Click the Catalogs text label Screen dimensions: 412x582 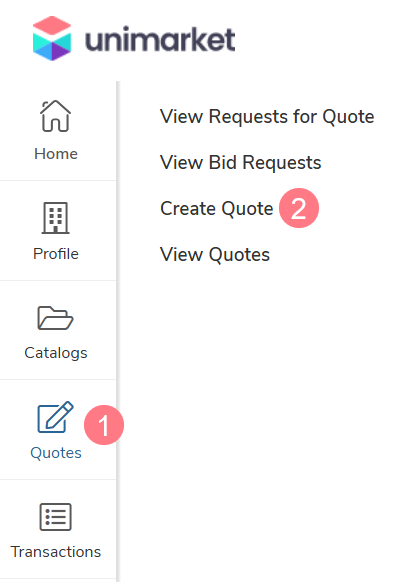[56, 353]
